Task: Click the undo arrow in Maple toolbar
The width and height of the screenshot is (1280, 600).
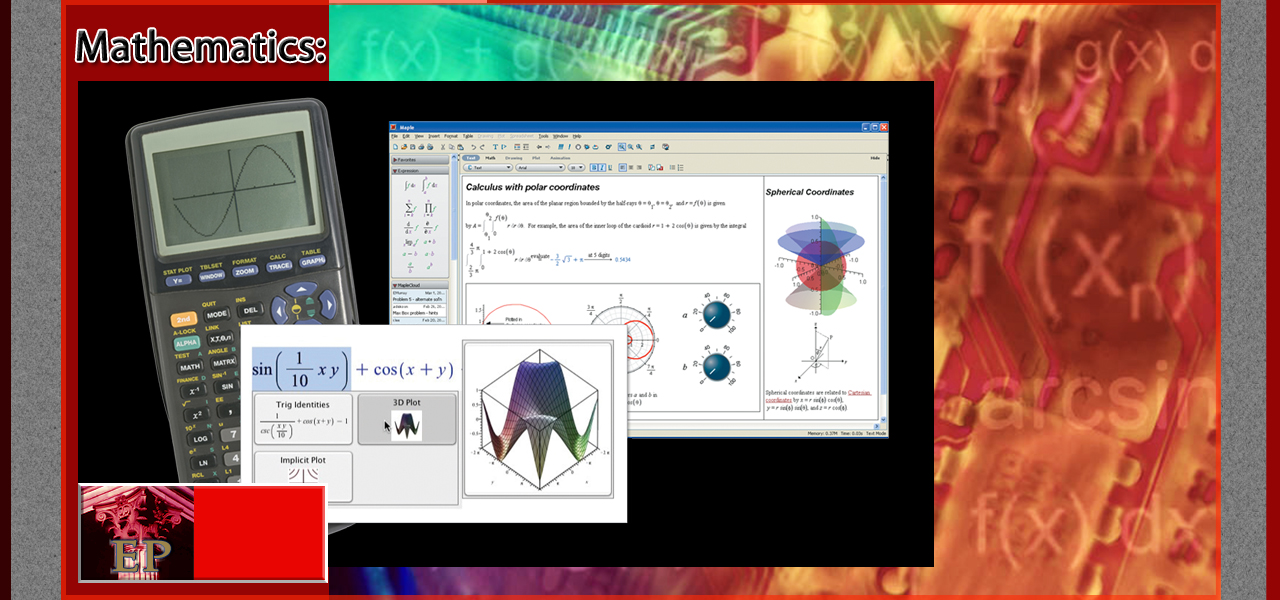Action: coord(474,146)
